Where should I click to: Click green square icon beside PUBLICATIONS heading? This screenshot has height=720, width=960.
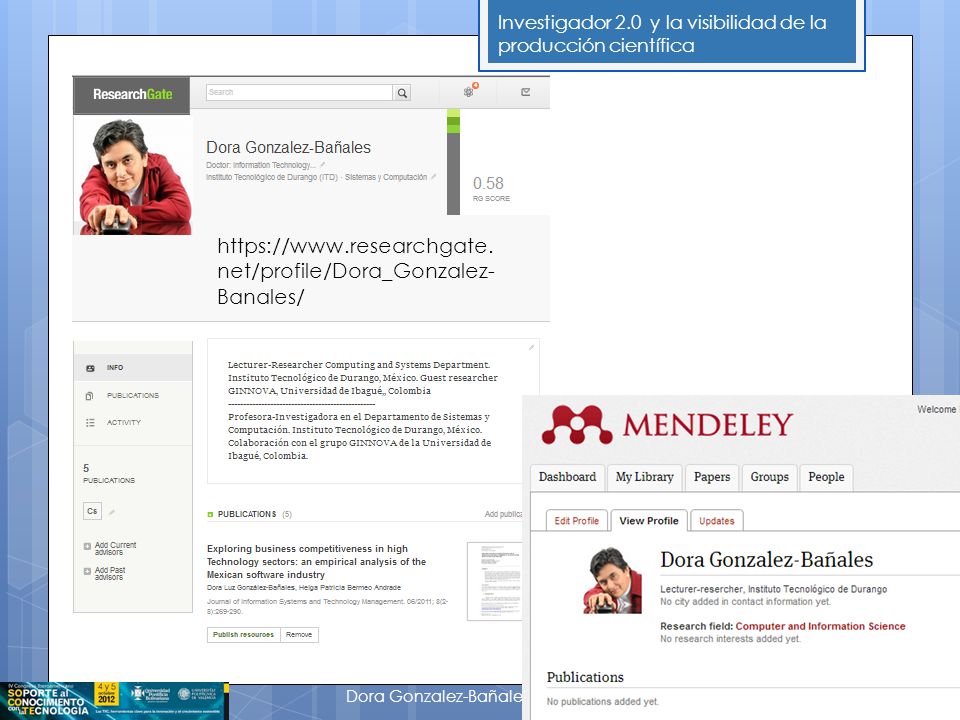pyautogui.click(x=210, y=514)
